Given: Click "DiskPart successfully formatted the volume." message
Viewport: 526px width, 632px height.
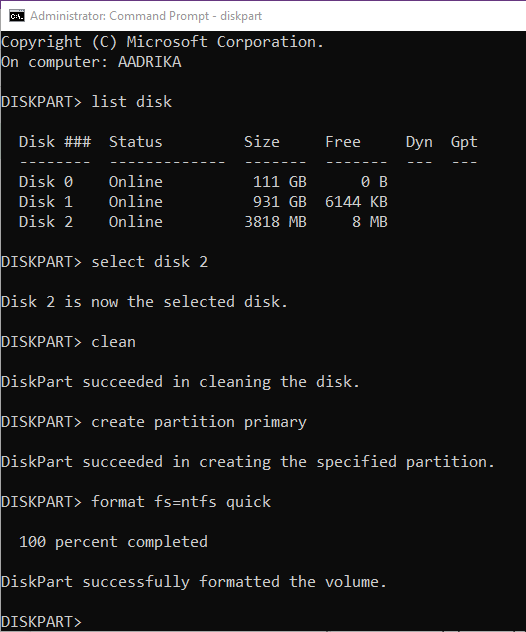Looking at the screenshot, I should click(x=194, y=582).
